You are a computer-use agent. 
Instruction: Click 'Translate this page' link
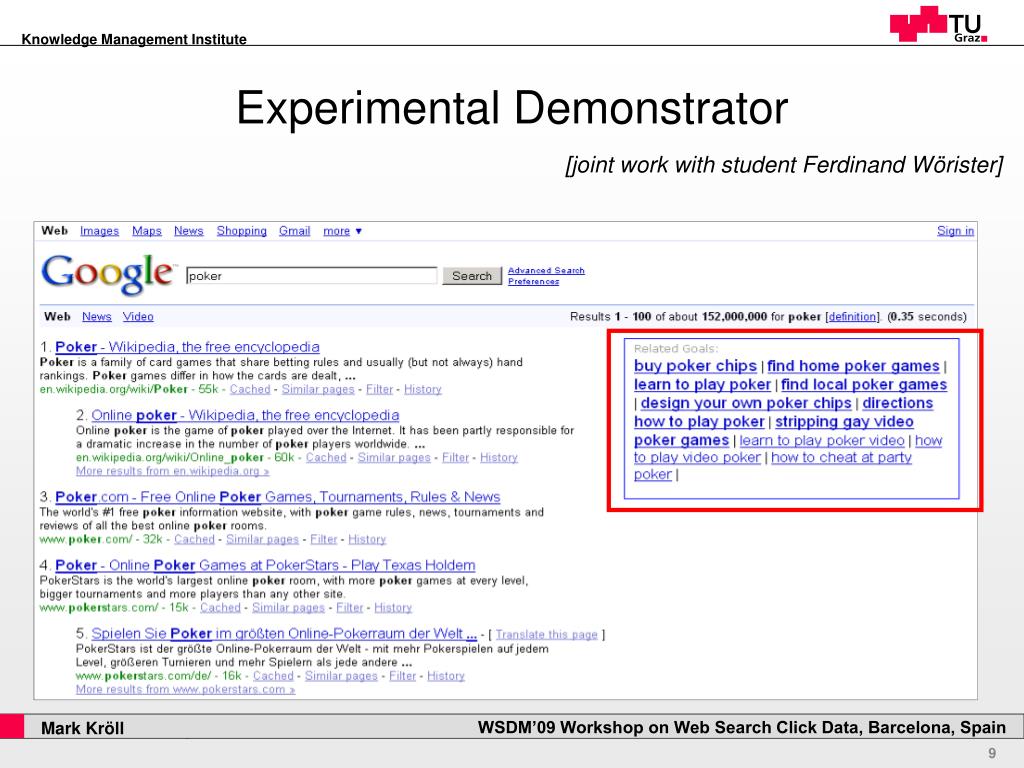547,635
